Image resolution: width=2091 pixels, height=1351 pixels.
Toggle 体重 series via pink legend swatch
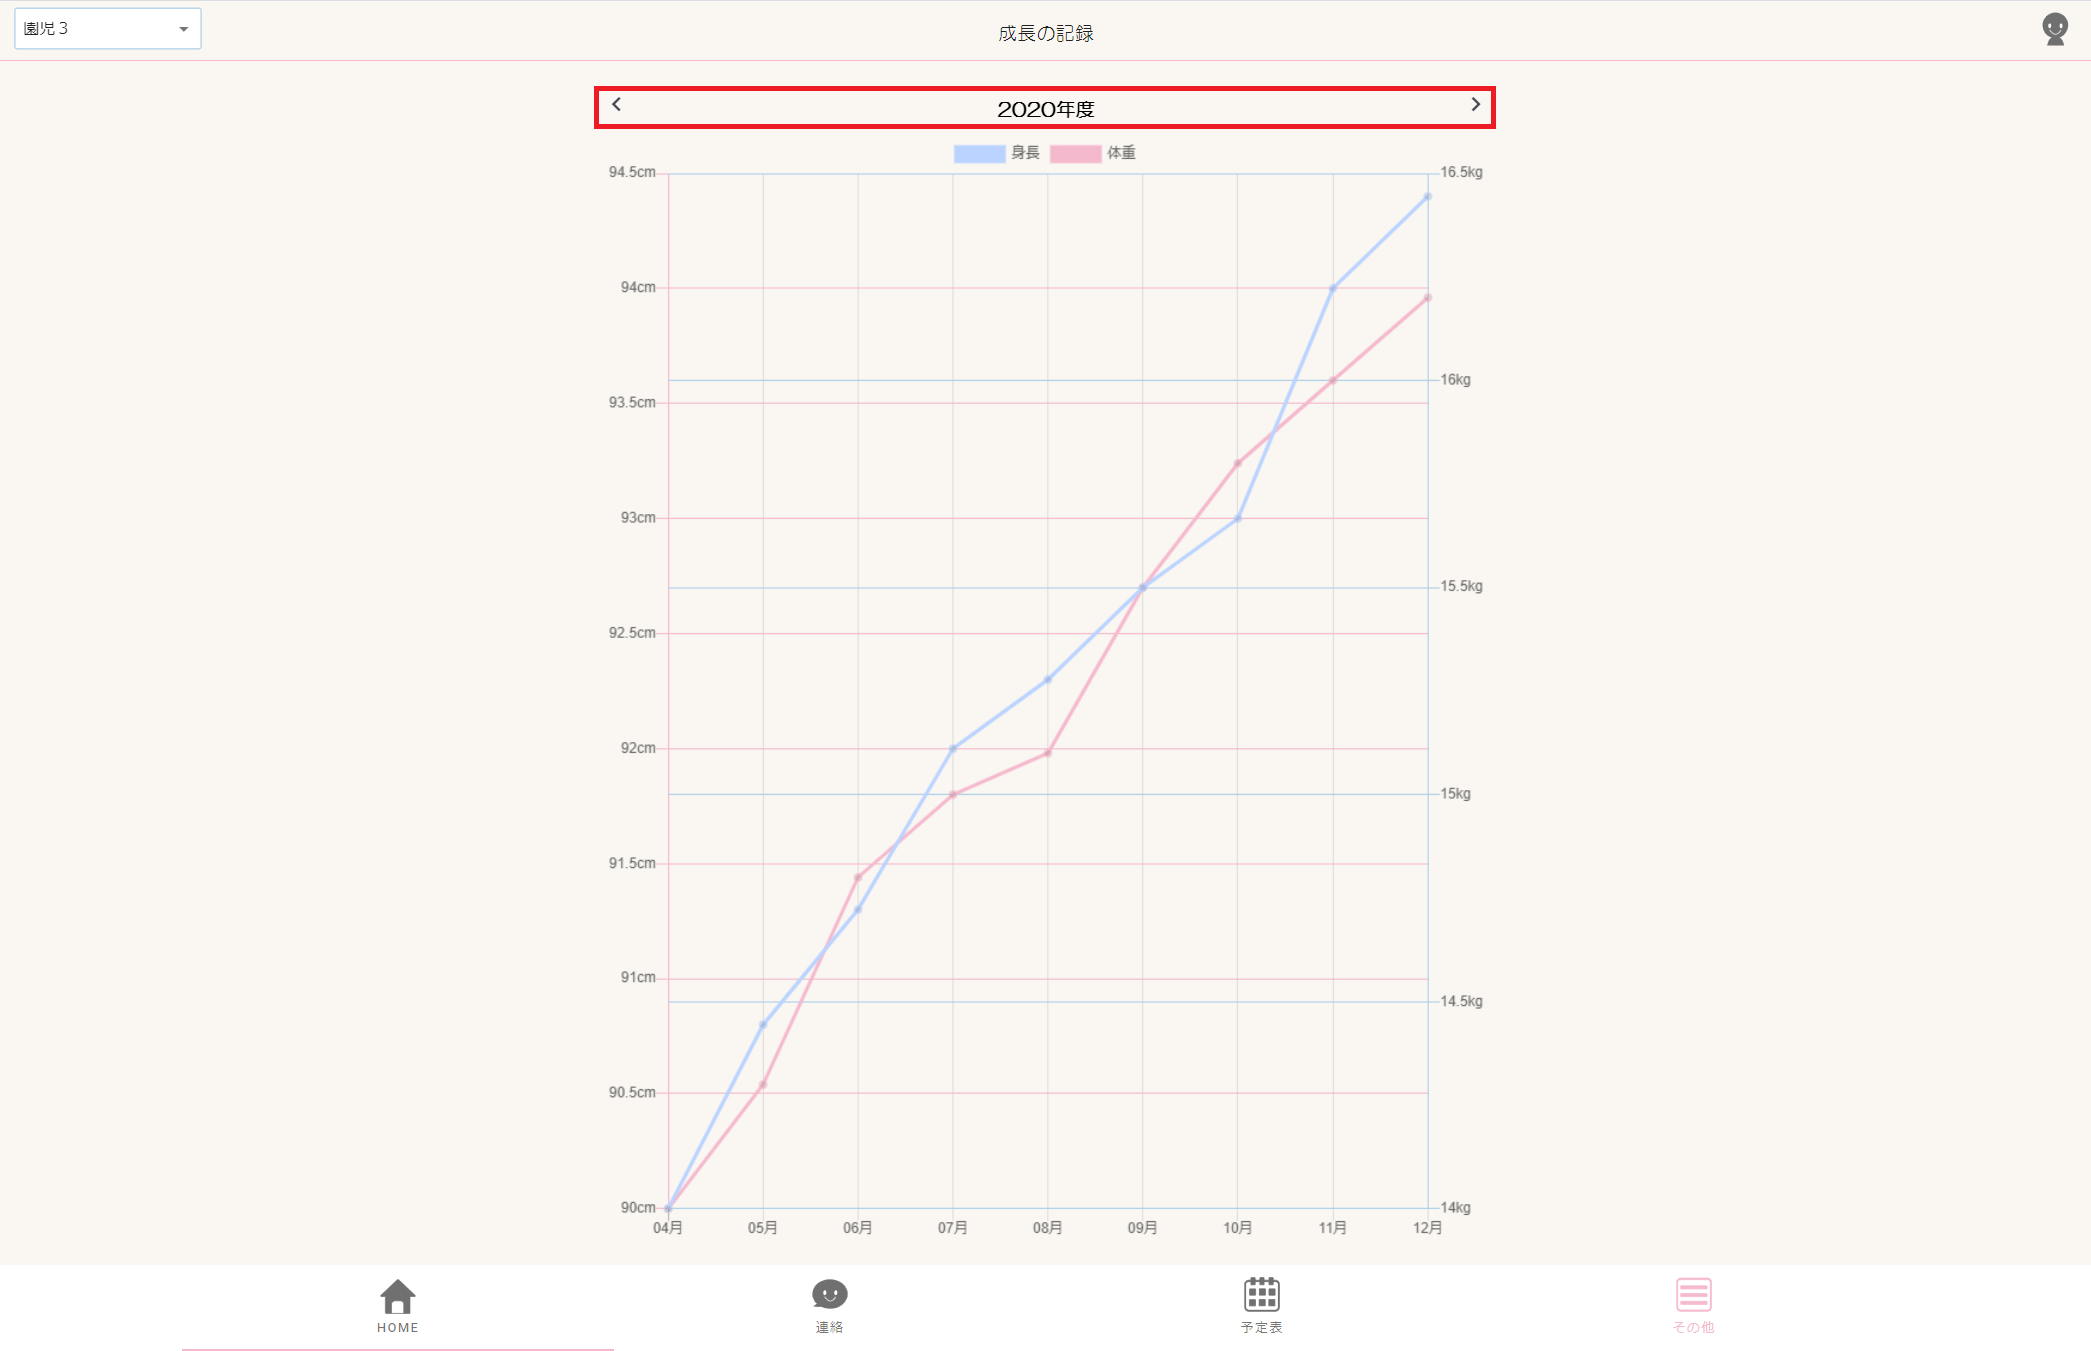click(1075, 154)
